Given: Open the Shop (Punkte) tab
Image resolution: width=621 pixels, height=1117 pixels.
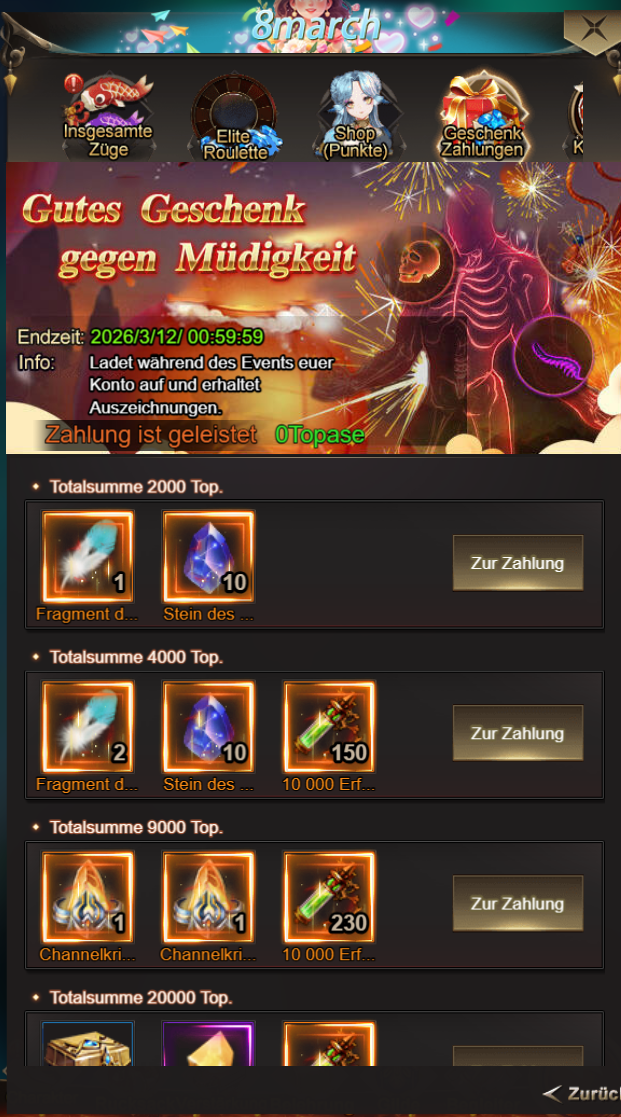Looking at the screenshot, I should pos(356,115).
